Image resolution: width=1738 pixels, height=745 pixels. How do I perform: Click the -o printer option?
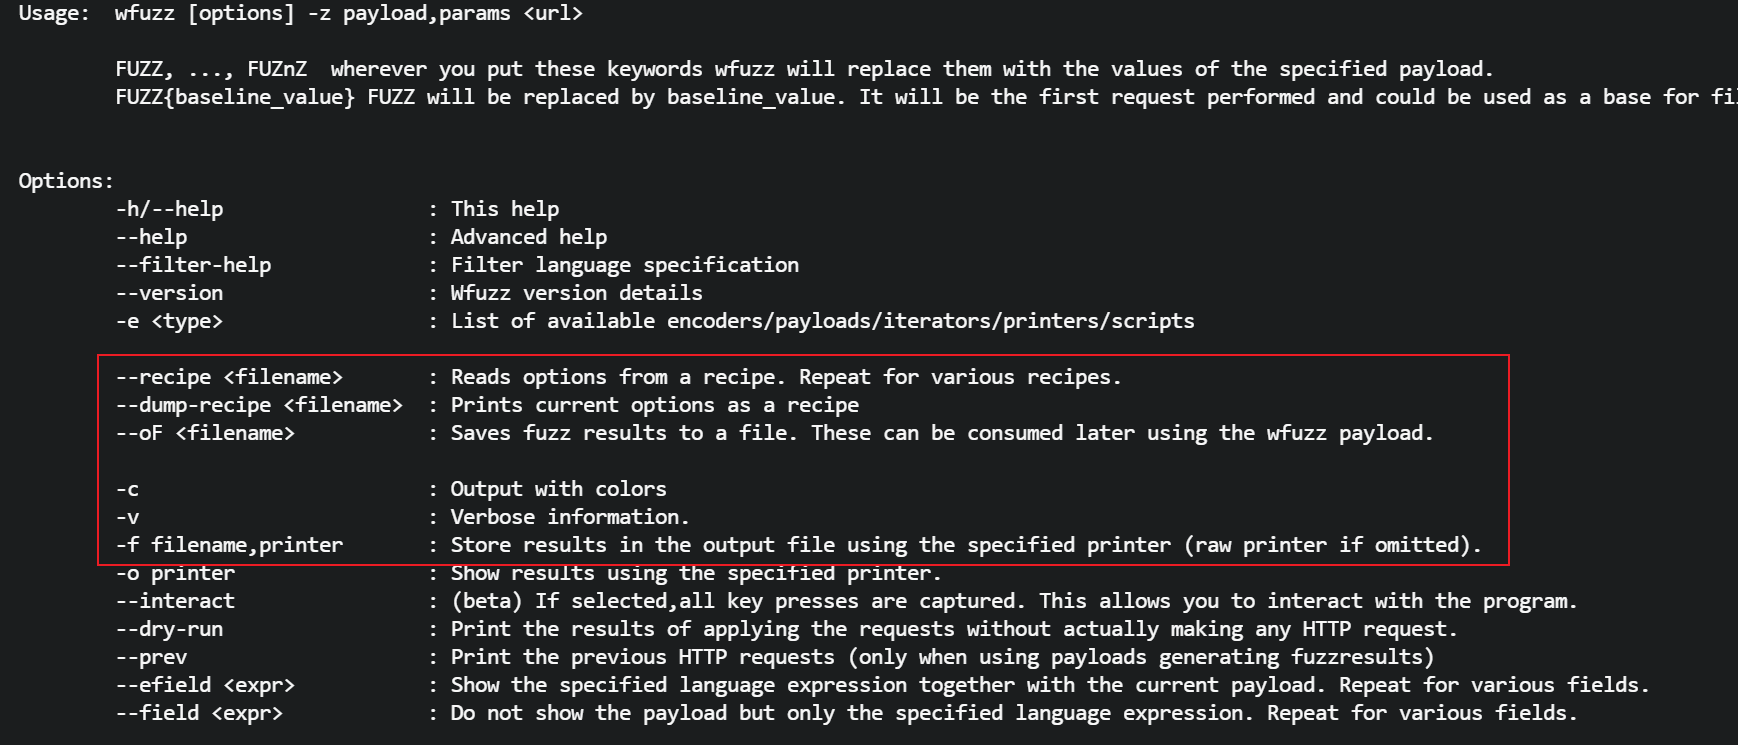tap(175, 573)
